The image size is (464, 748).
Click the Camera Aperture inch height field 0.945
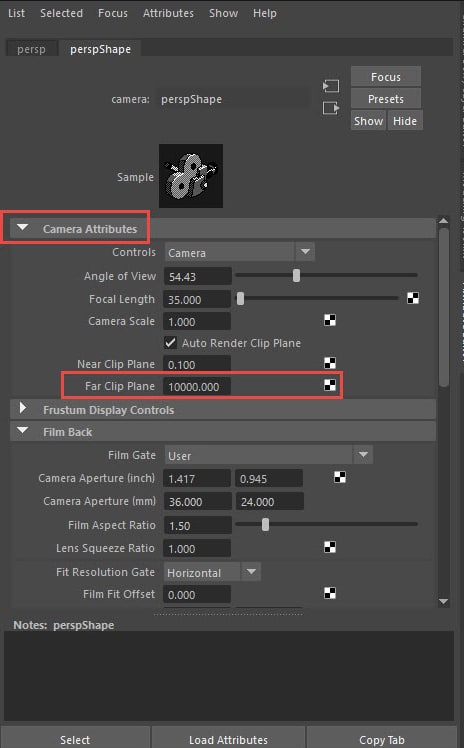pos(269,478)
